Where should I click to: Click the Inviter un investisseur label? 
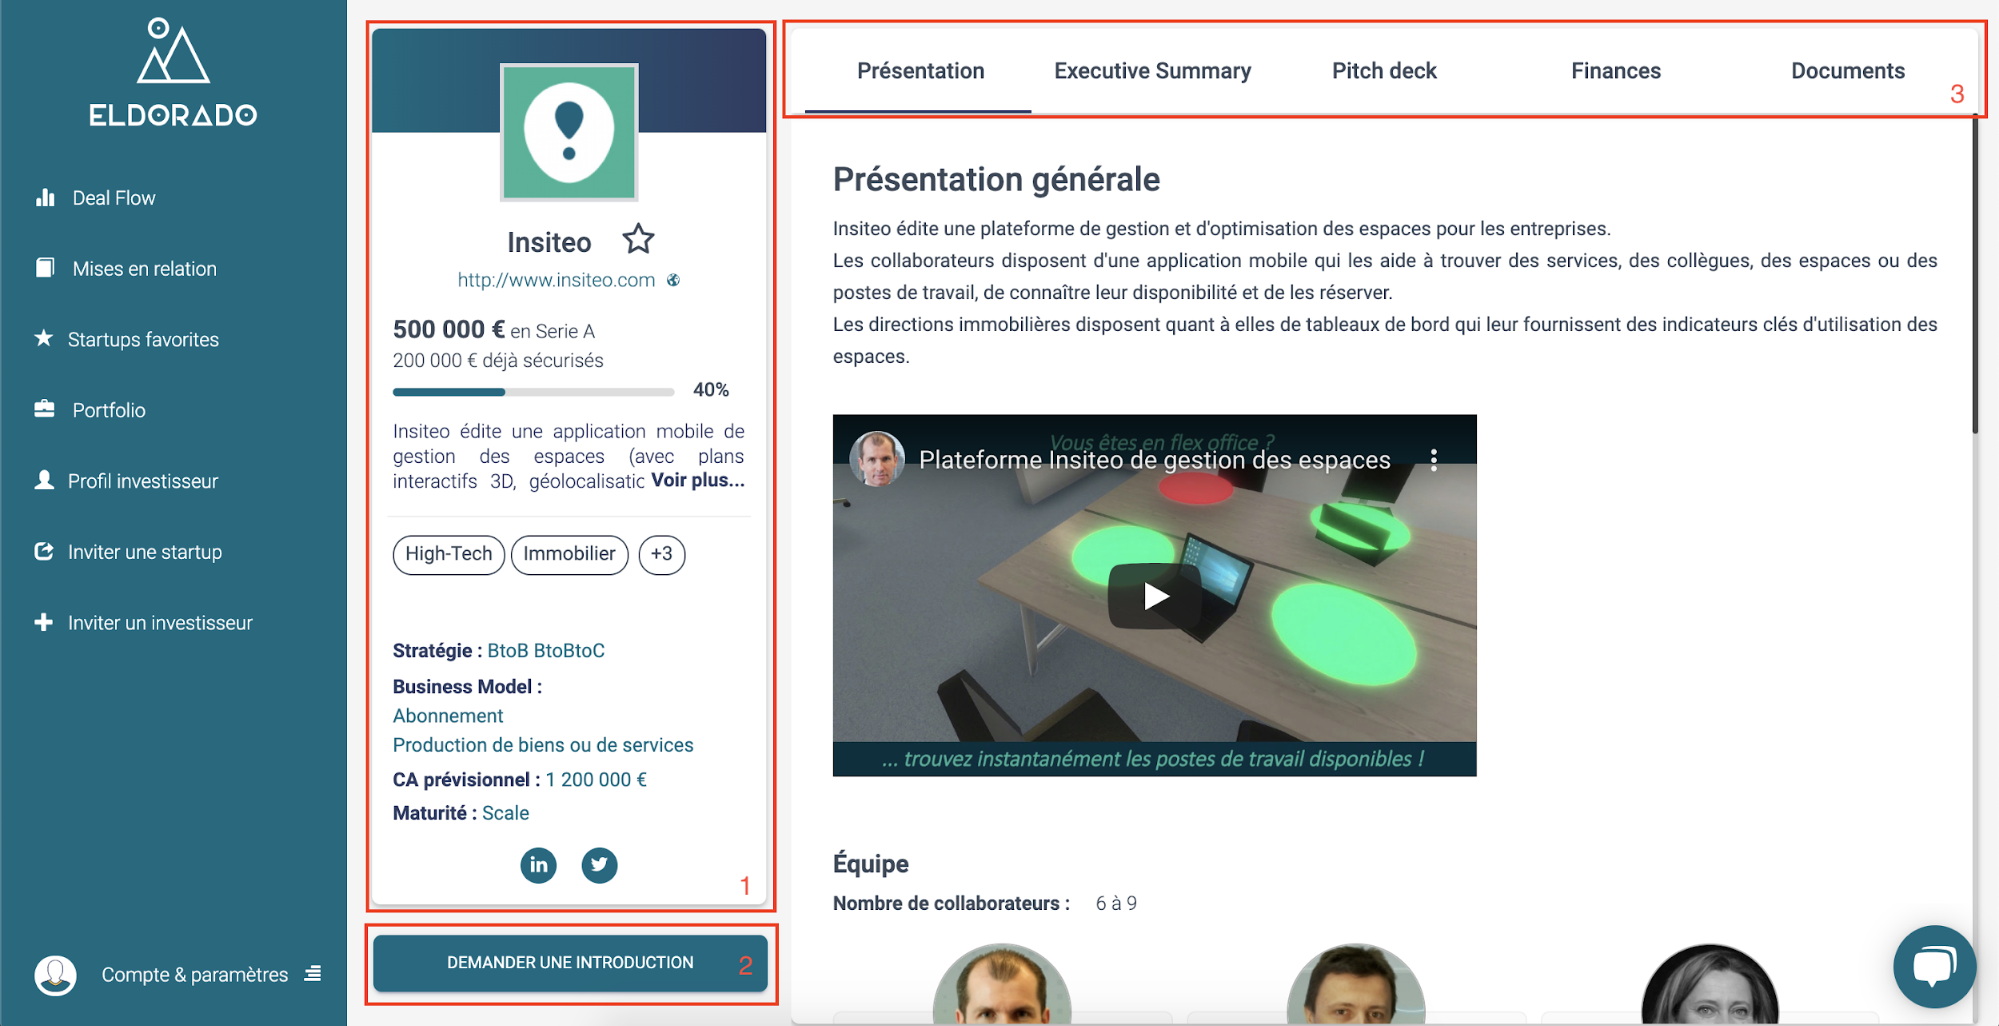[160, 623]
